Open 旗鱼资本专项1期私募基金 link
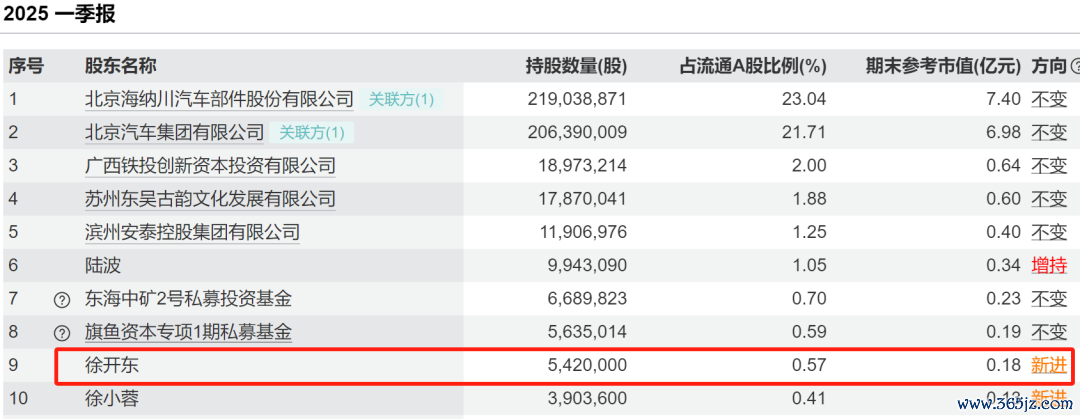 [x=189, y=332]
